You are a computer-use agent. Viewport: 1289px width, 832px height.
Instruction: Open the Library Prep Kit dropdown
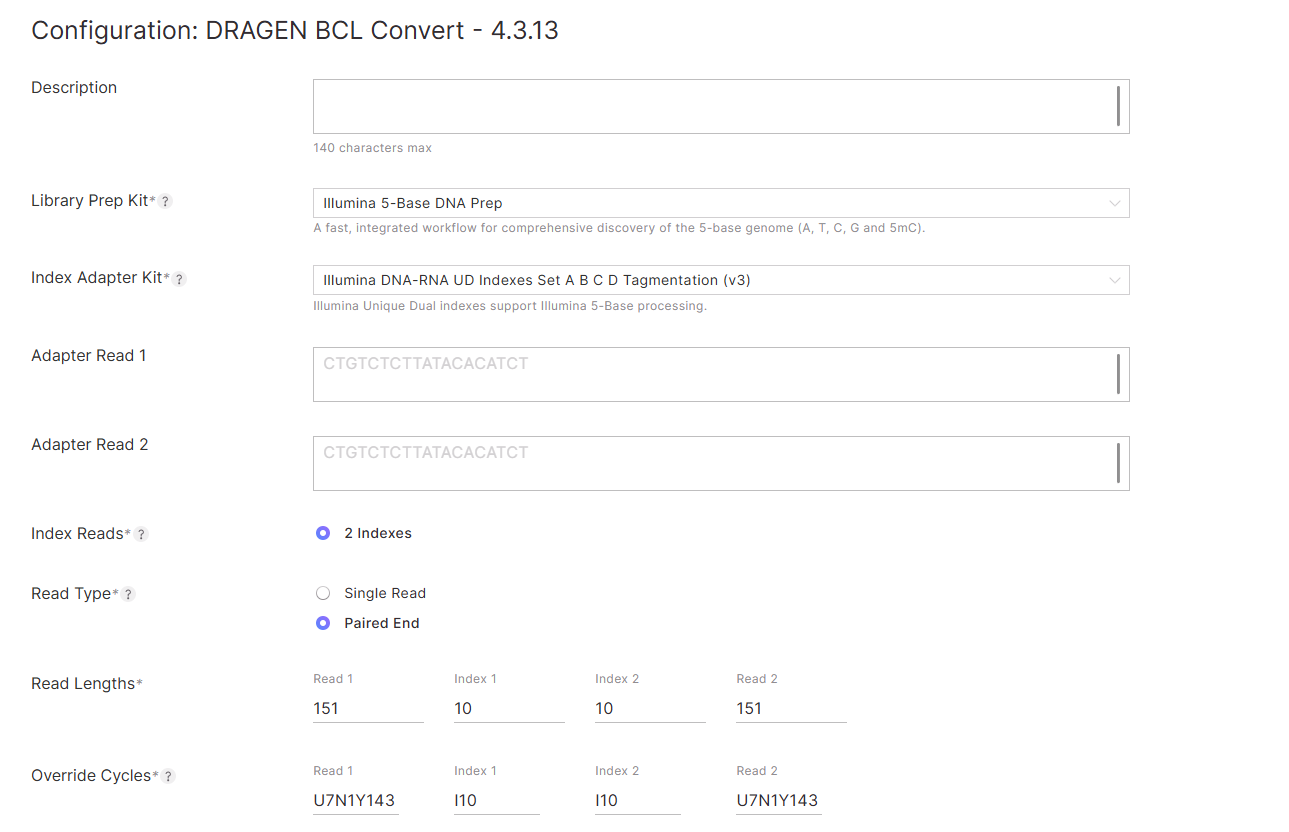coord(720,203)
